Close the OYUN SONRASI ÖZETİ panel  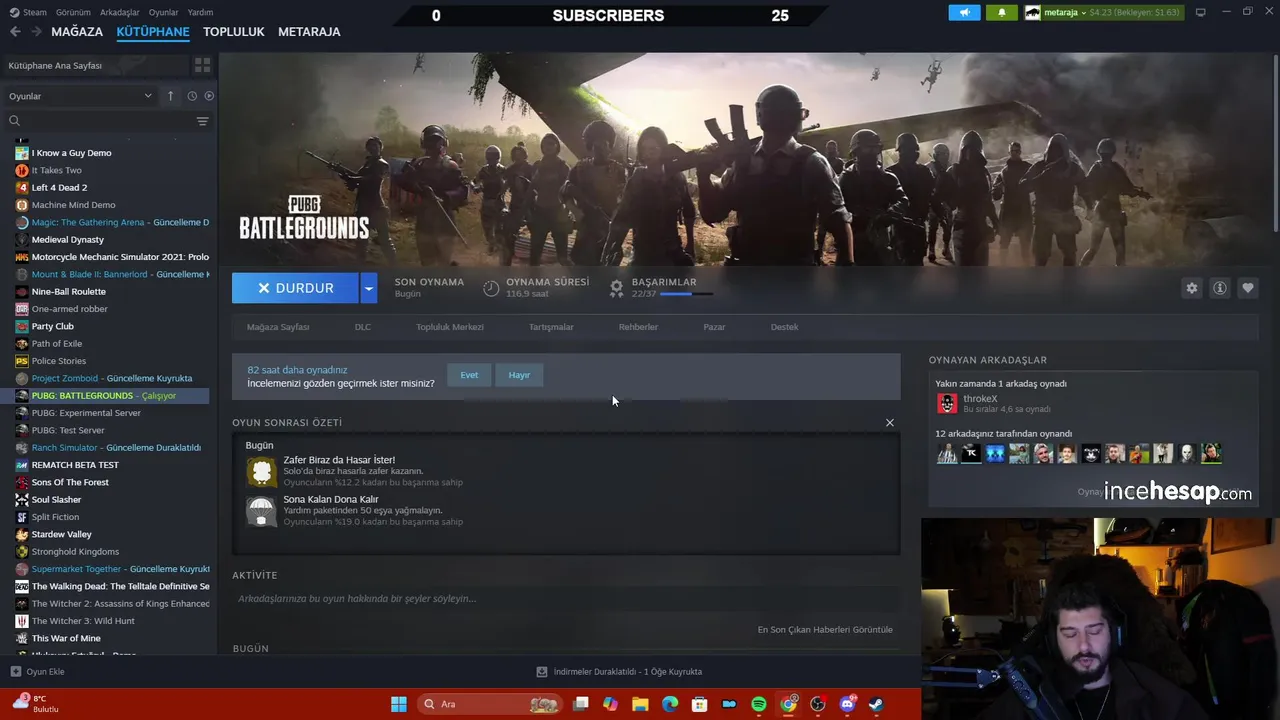tap(889, 422)
